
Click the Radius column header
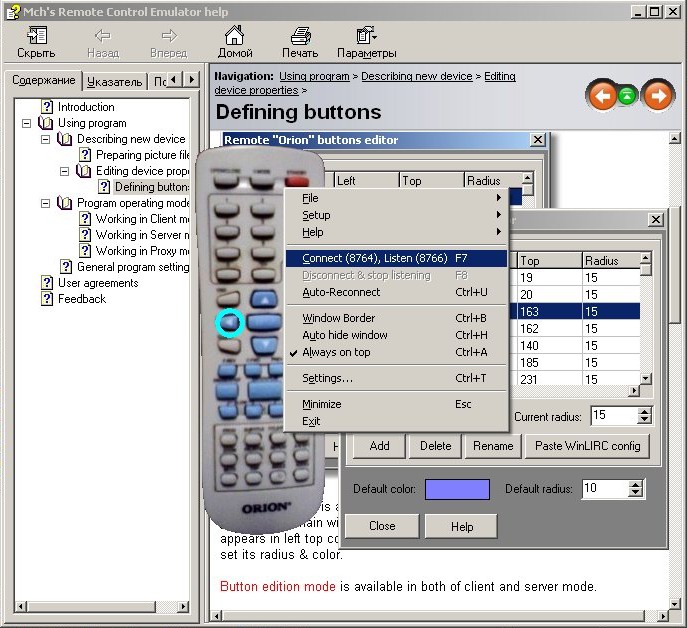tap(611, 260)
